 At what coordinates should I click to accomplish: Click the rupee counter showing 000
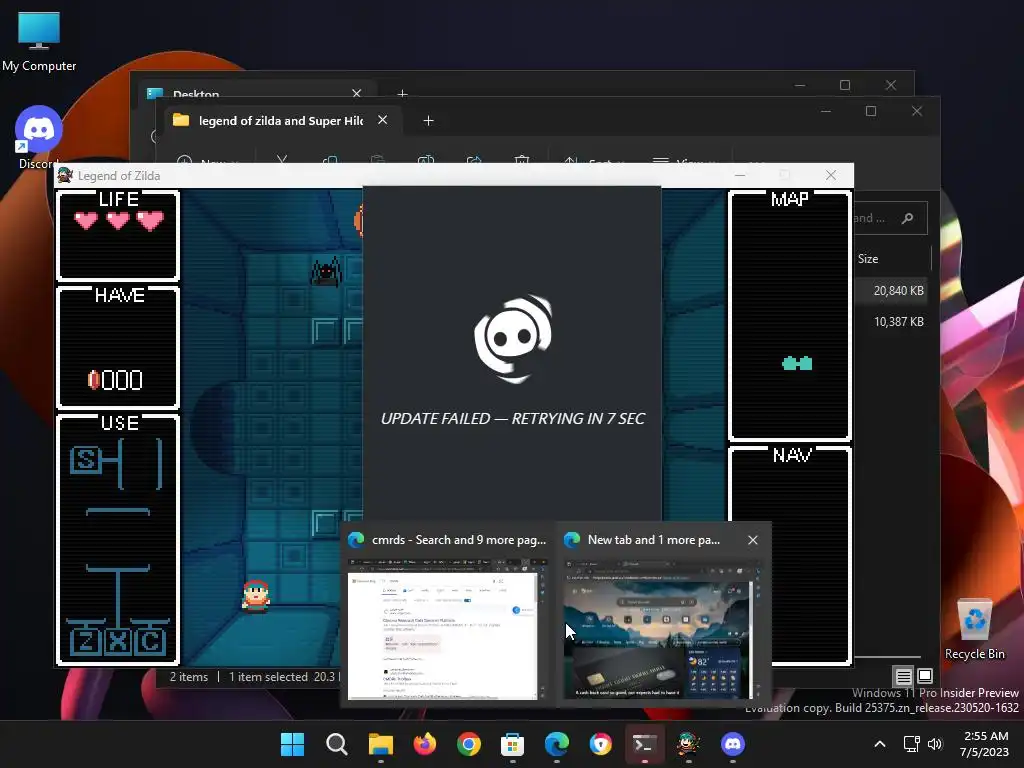click(115, 380)
